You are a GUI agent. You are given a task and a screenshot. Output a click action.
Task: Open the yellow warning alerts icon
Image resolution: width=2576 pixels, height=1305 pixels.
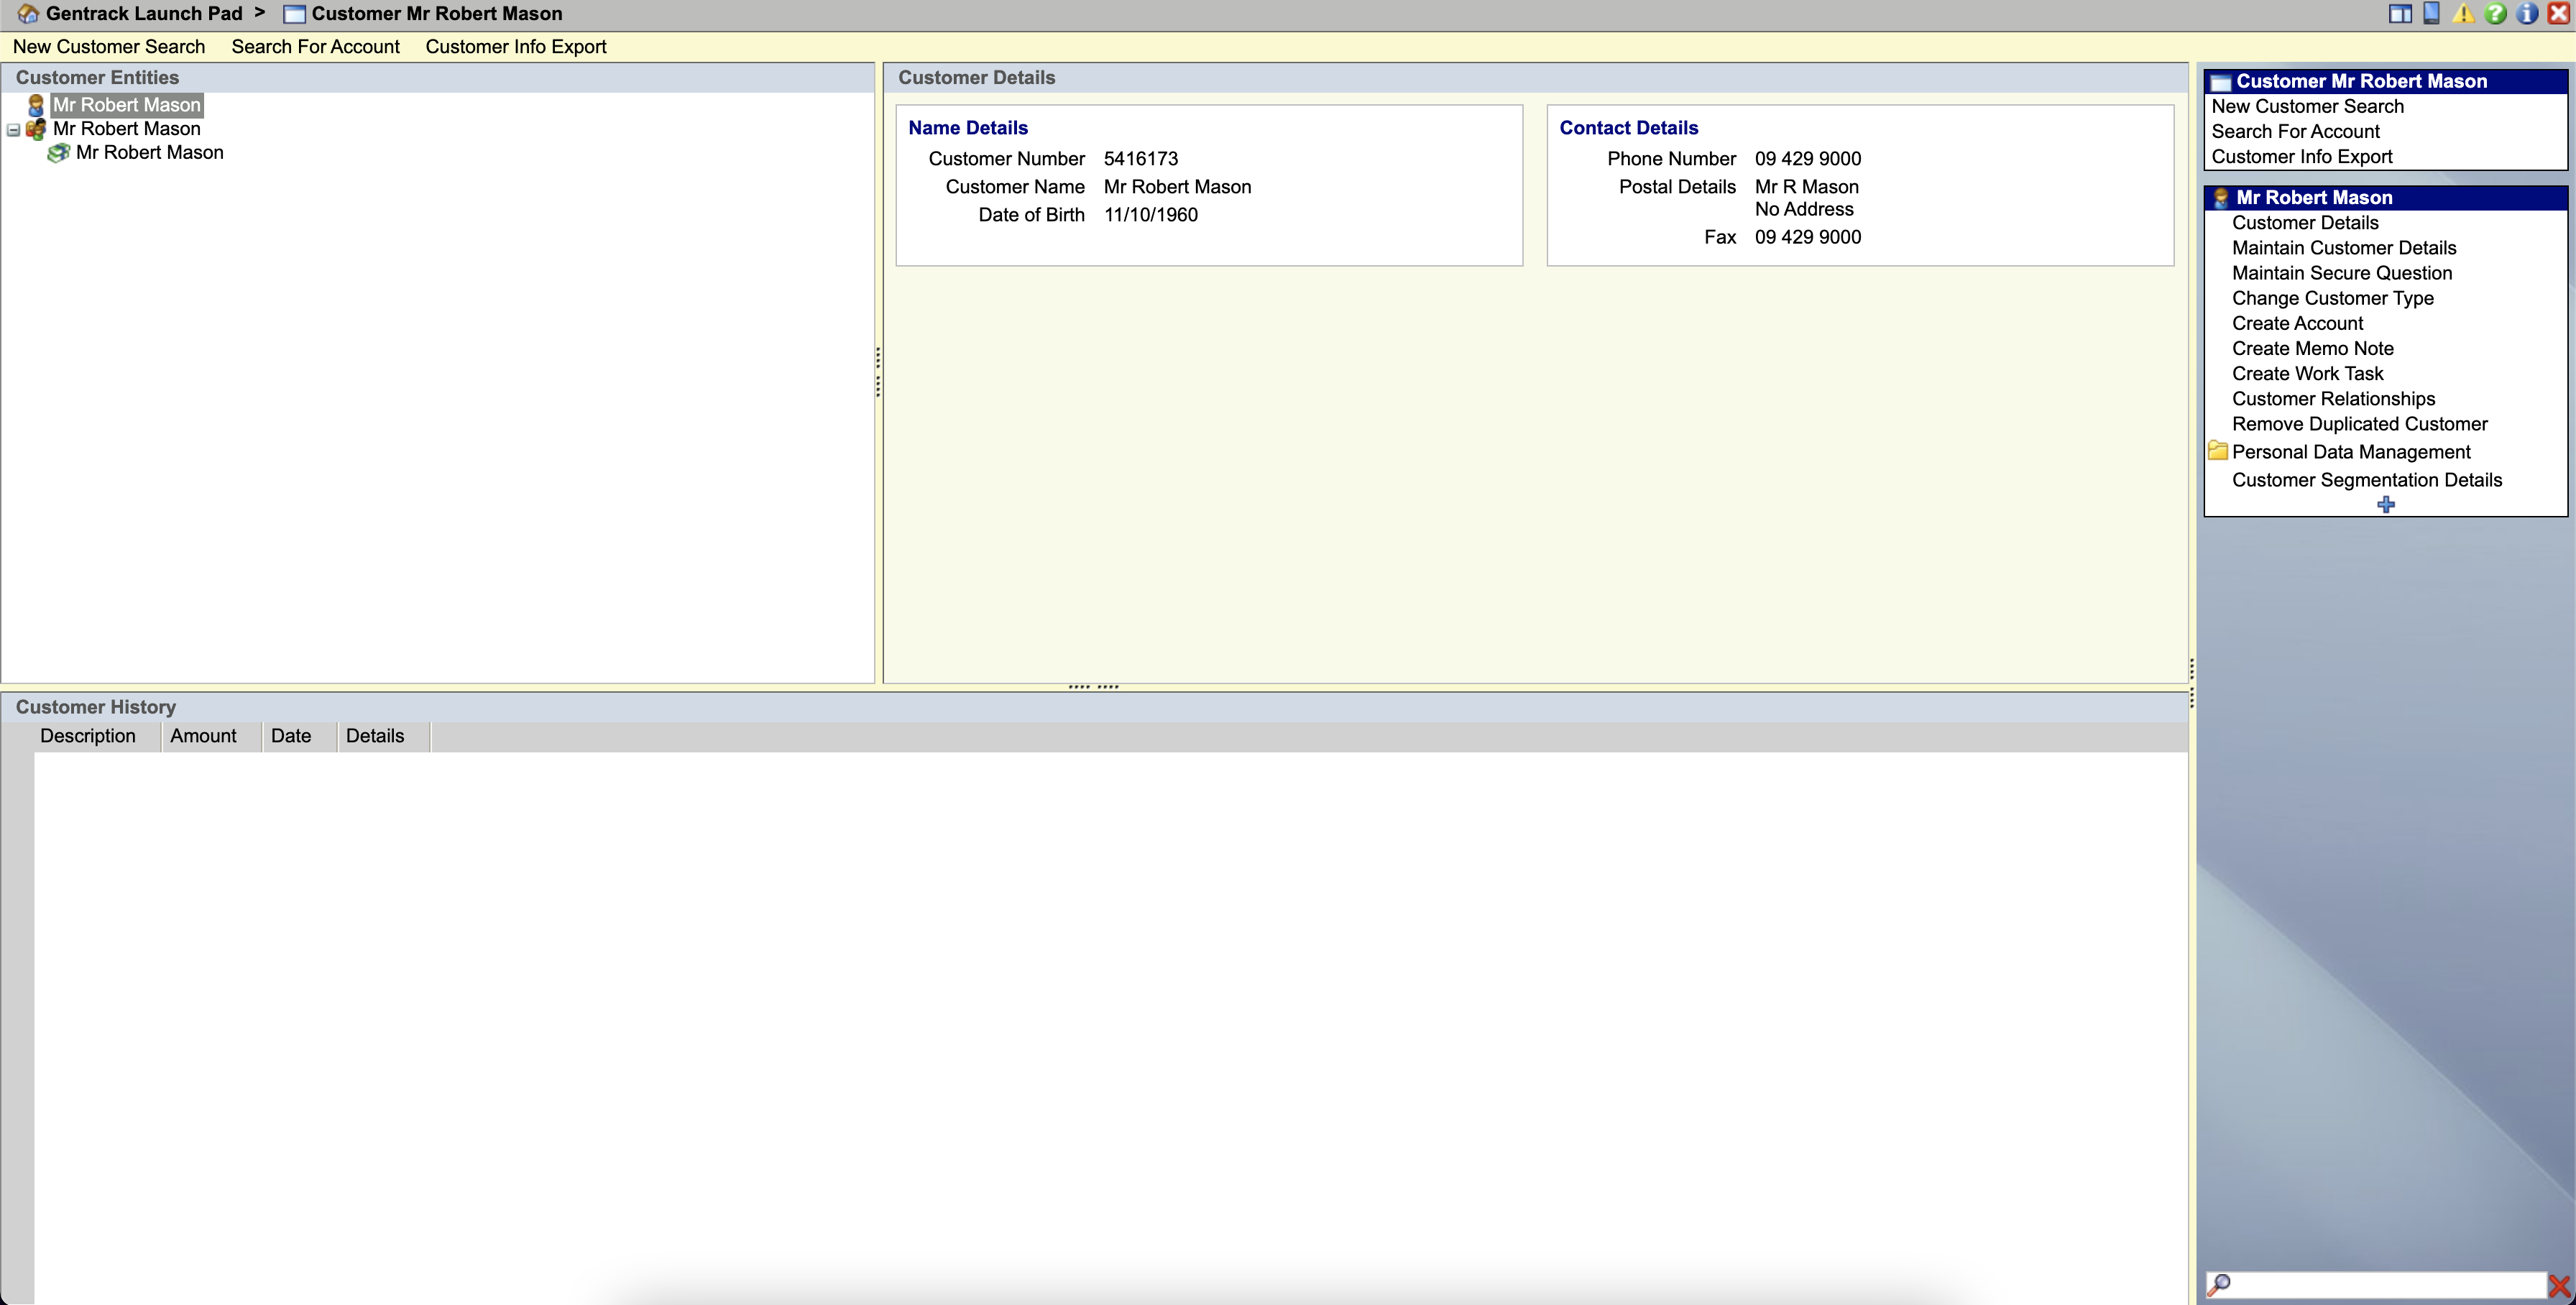[2463, 13]
